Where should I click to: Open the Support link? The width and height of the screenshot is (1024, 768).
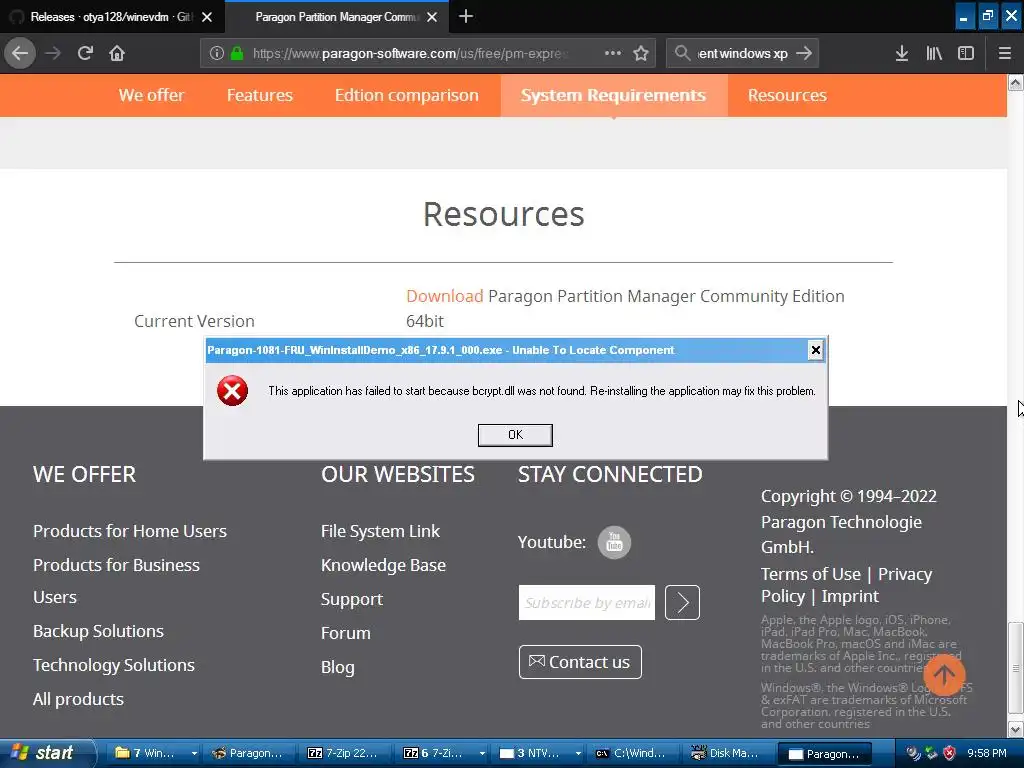351,599
